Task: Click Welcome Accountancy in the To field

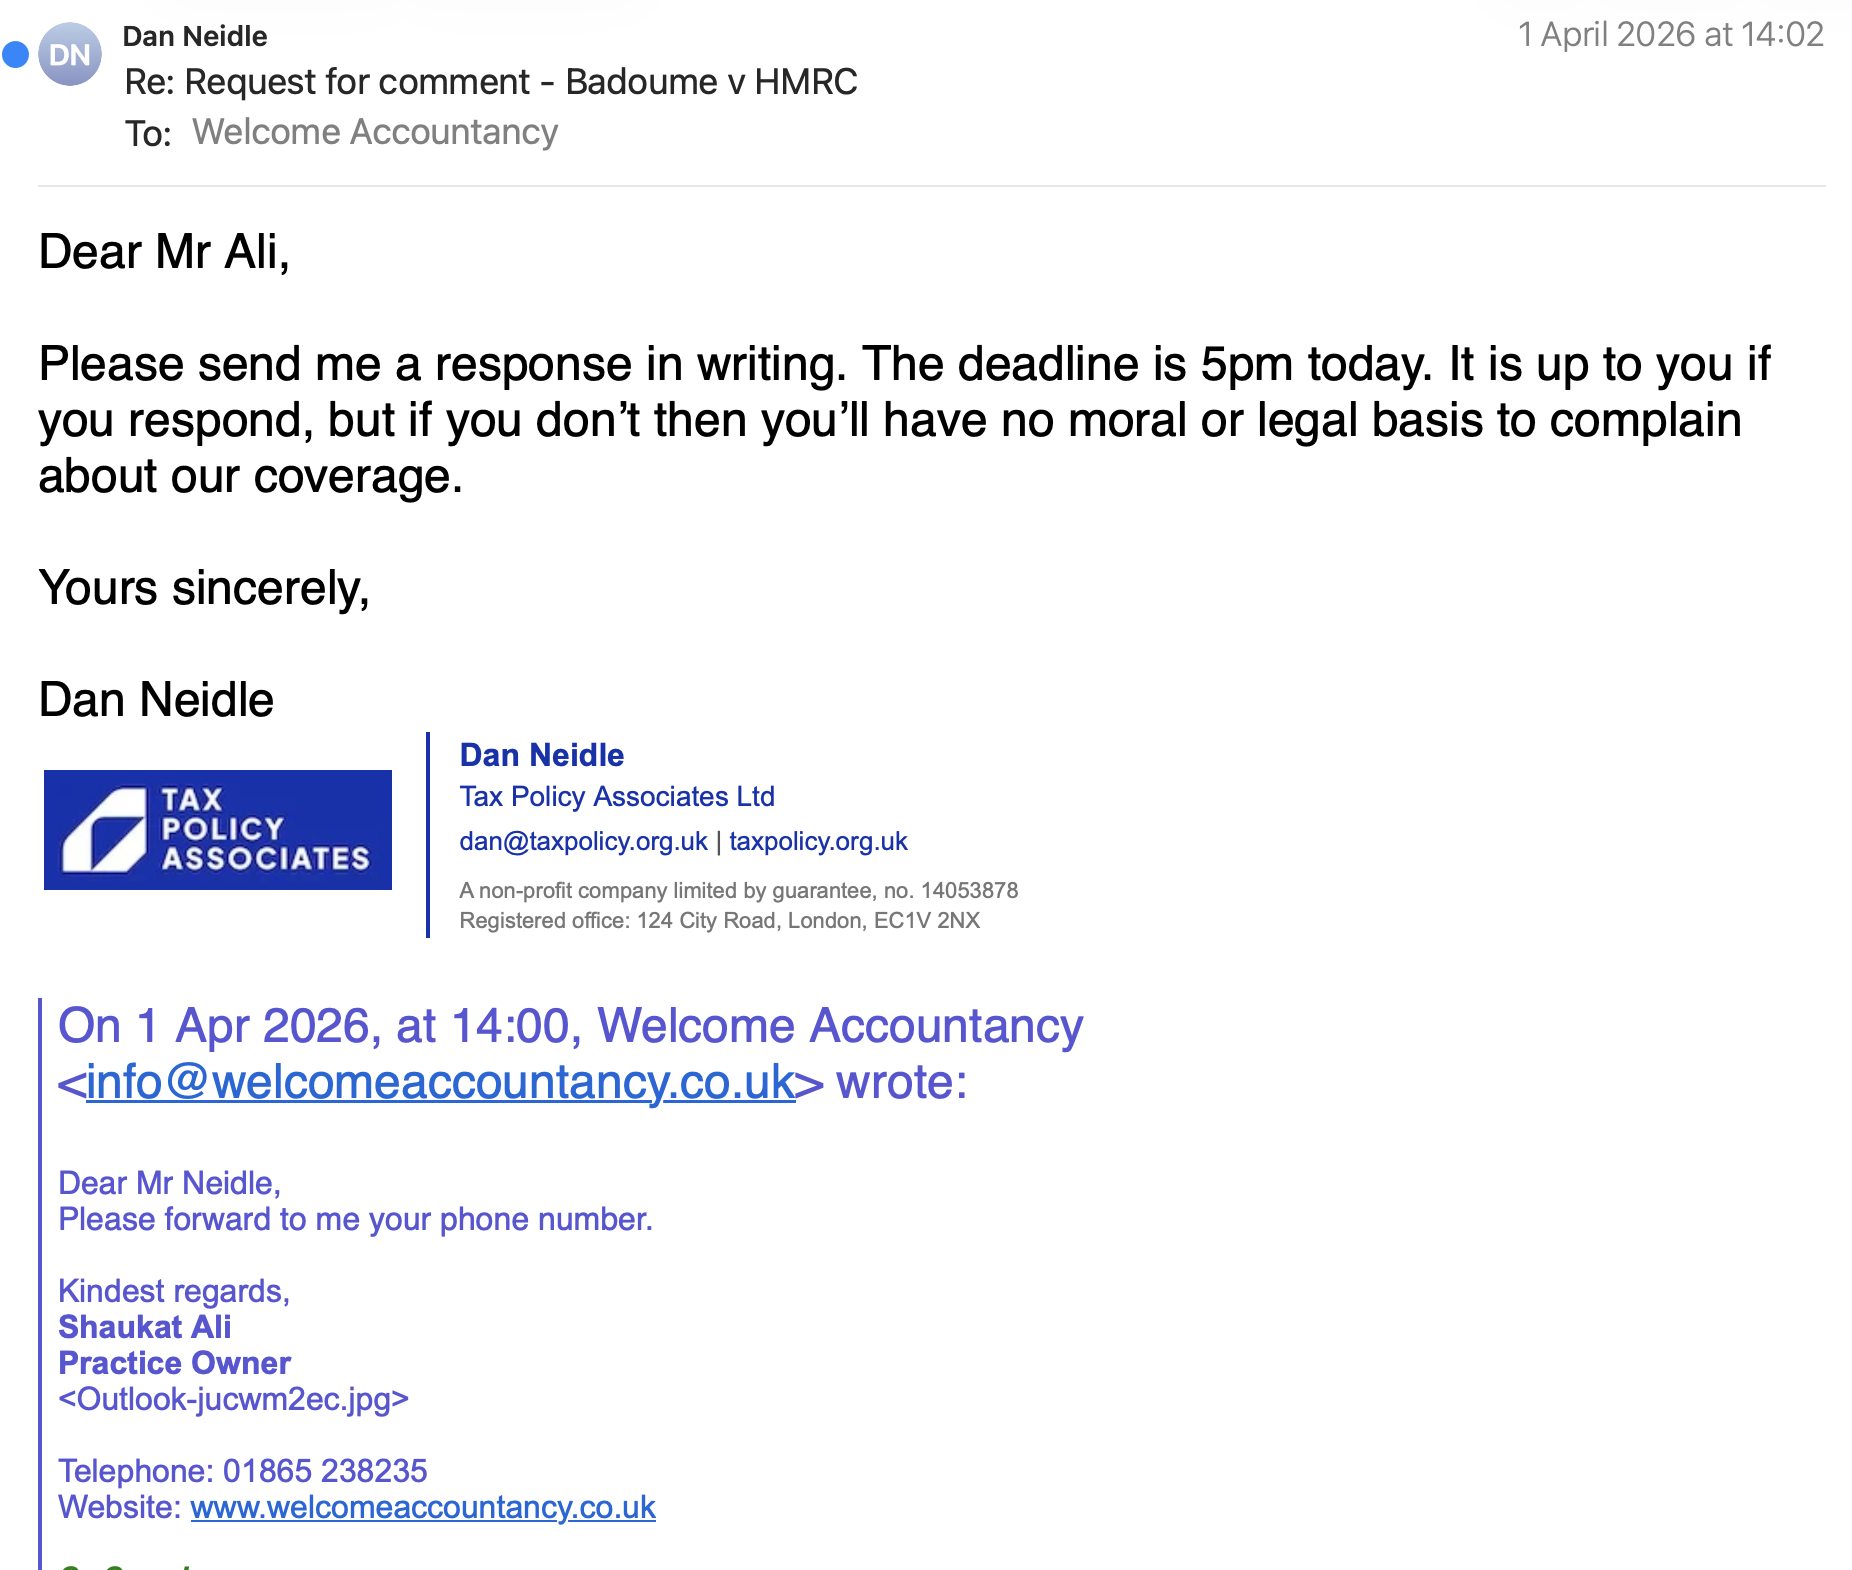Action: 376,131
